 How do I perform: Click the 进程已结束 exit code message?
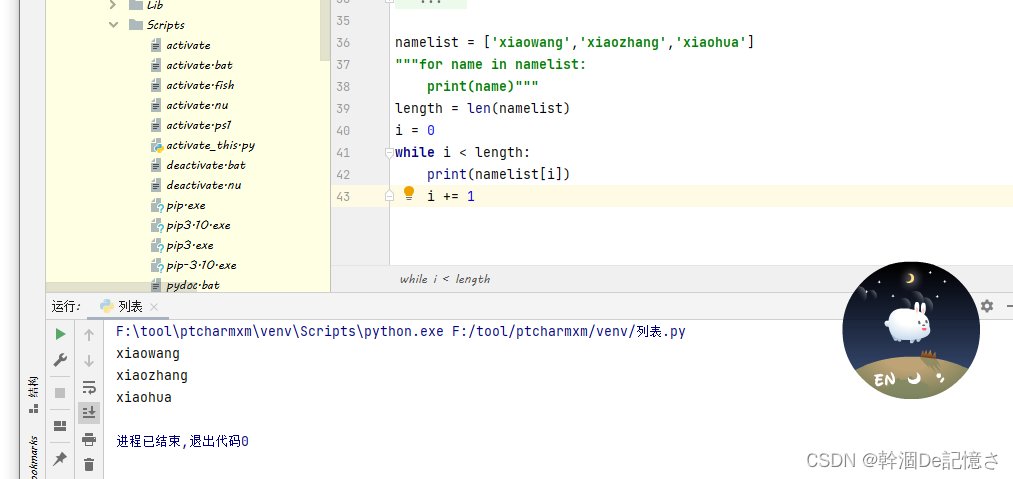coord(183,442)
